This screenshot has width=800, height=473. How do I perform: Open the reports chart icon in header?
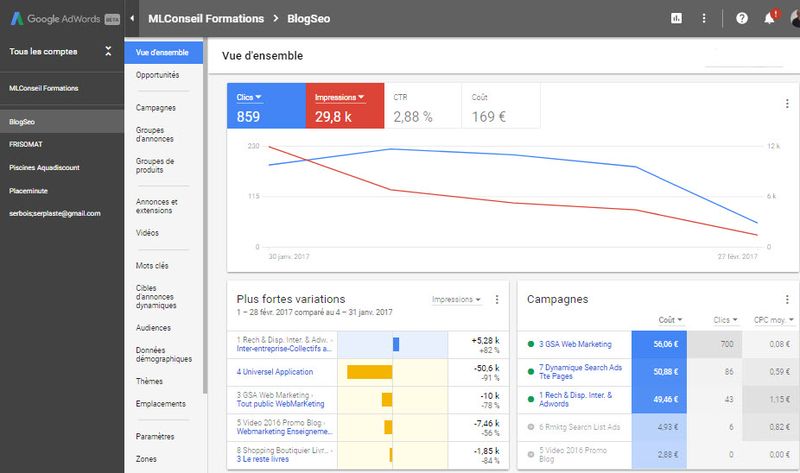pos(676,18)
